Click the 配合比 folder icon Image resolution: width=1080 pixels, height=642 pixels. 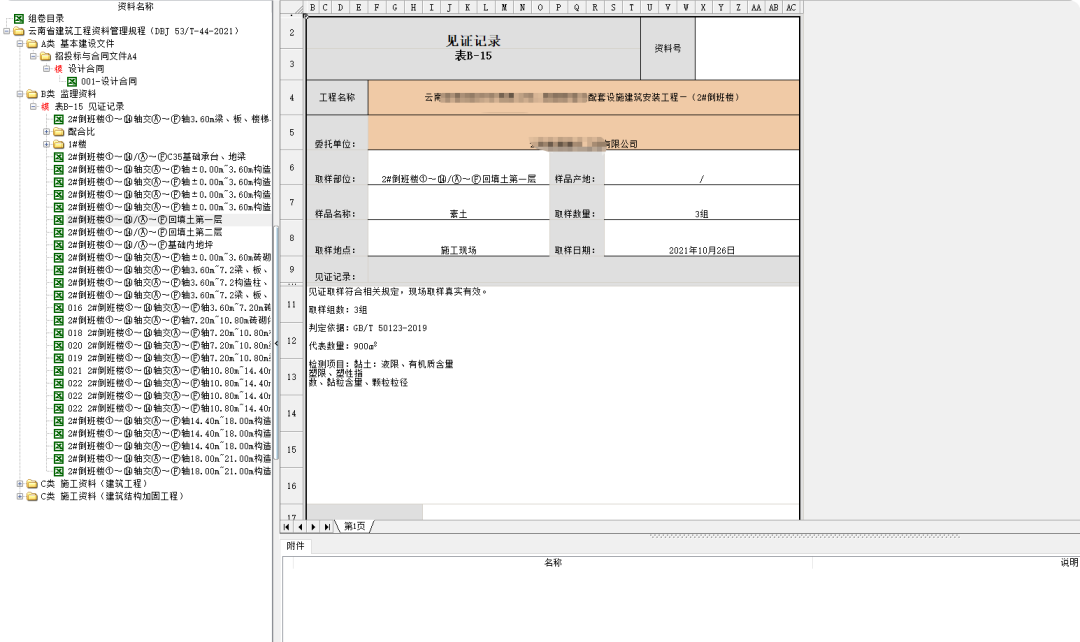59,132
